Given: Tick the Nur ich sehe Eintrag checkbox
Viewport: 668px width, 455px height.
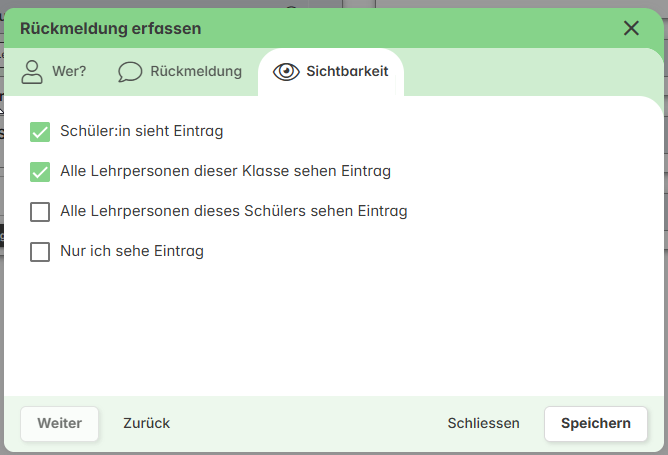Looking at the screenshot, I should coord(40,252).
